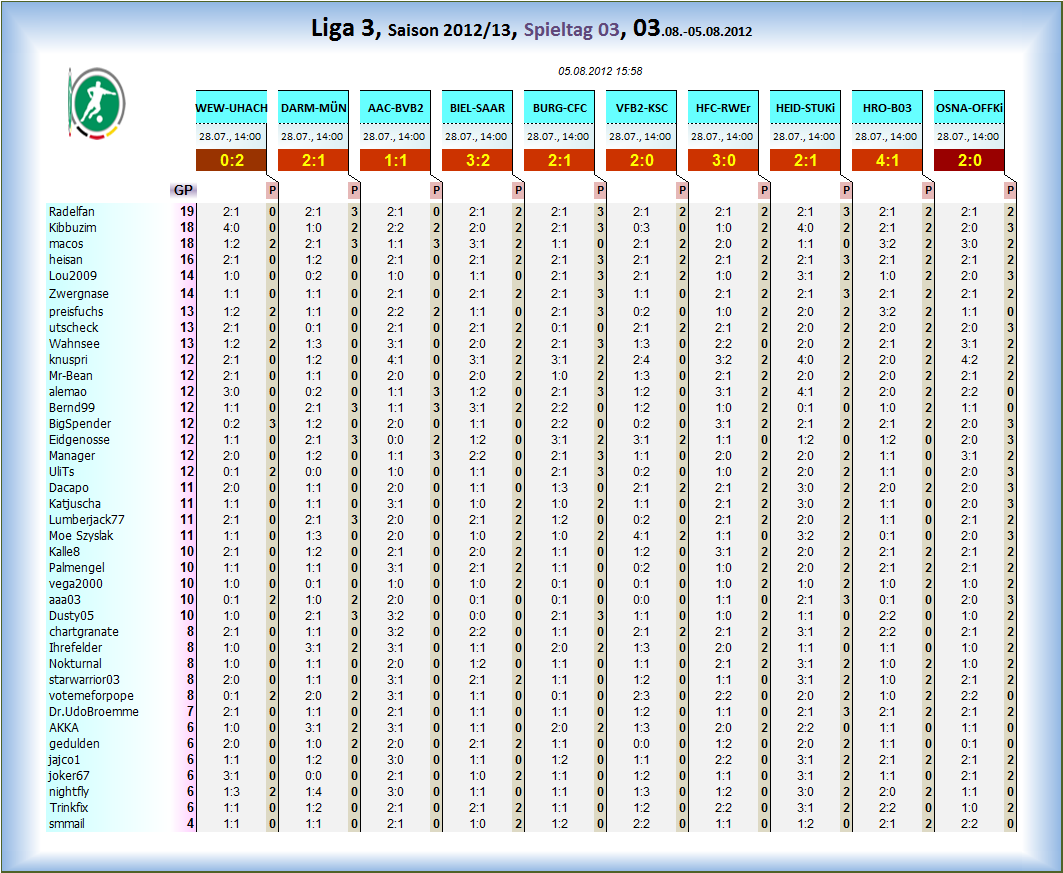Viewport: 1063px width, 873px height.
Task: Select player knuspri
Action: 68,359
